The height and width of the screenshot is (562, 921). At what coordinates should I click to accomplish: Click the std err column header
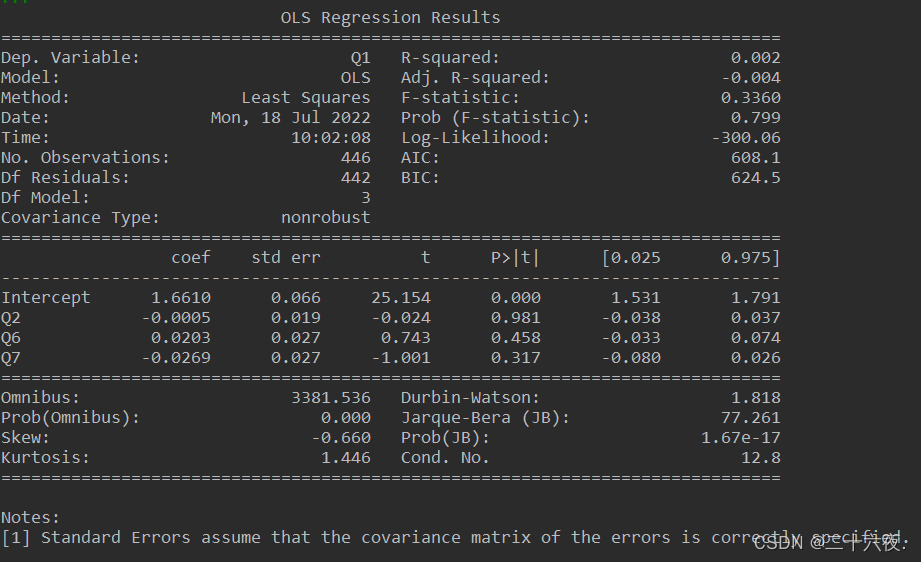click(x=286, y=257)
